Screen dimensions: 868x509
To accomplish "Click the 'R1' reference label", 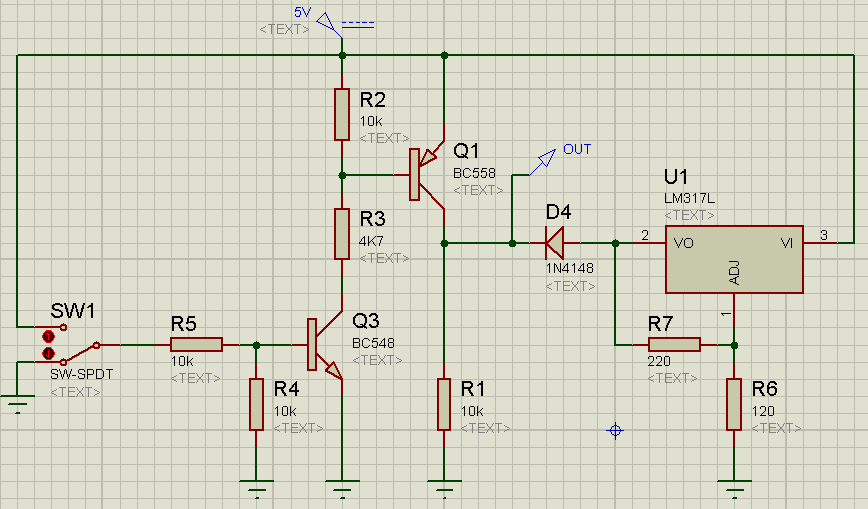I will [x=473, y=389].
